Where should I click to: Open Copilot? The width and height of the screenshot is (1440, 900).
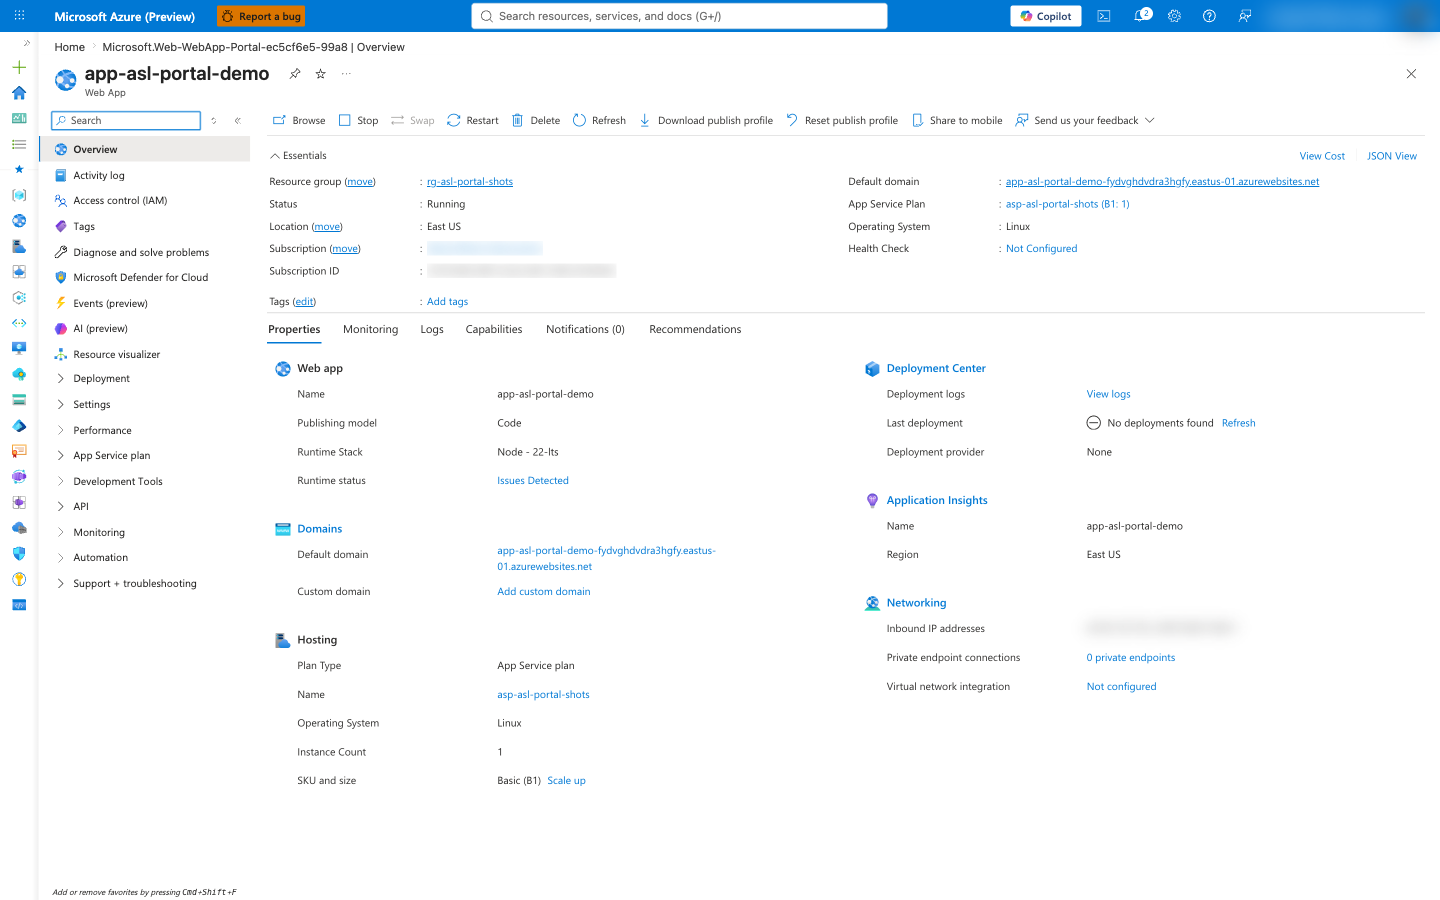coord(1046,16)
